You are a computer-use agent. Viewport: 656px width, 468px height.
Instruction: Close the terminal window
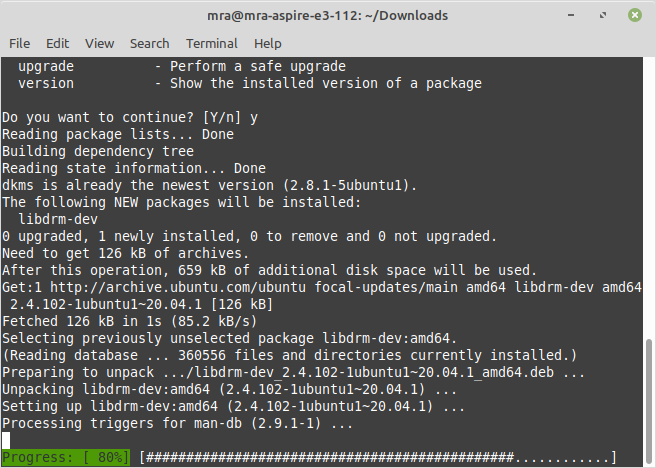(x=635, y=15)
